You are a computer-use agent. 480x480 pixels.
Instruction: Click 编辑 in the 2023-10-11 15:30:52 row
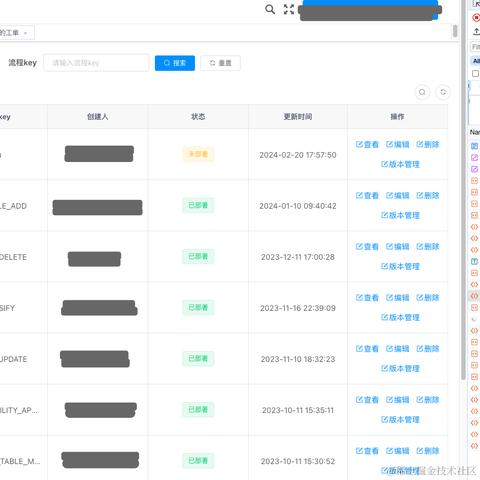[397, 451]
